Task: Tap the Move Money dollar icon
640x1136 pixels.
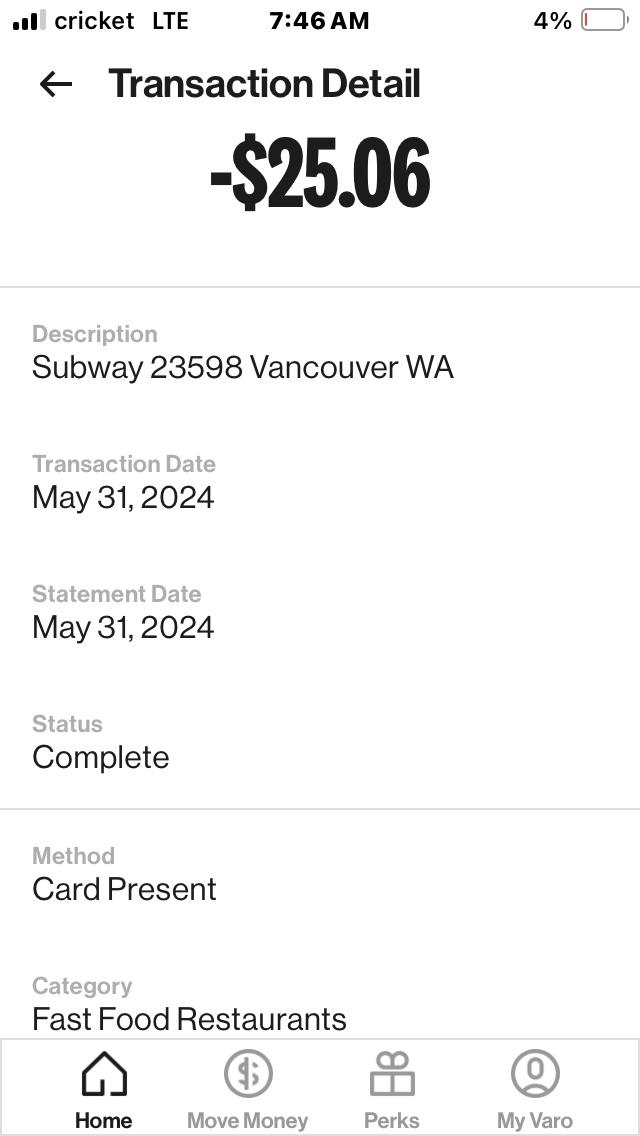Action: pyautogui.click(x=247, y=1076)
